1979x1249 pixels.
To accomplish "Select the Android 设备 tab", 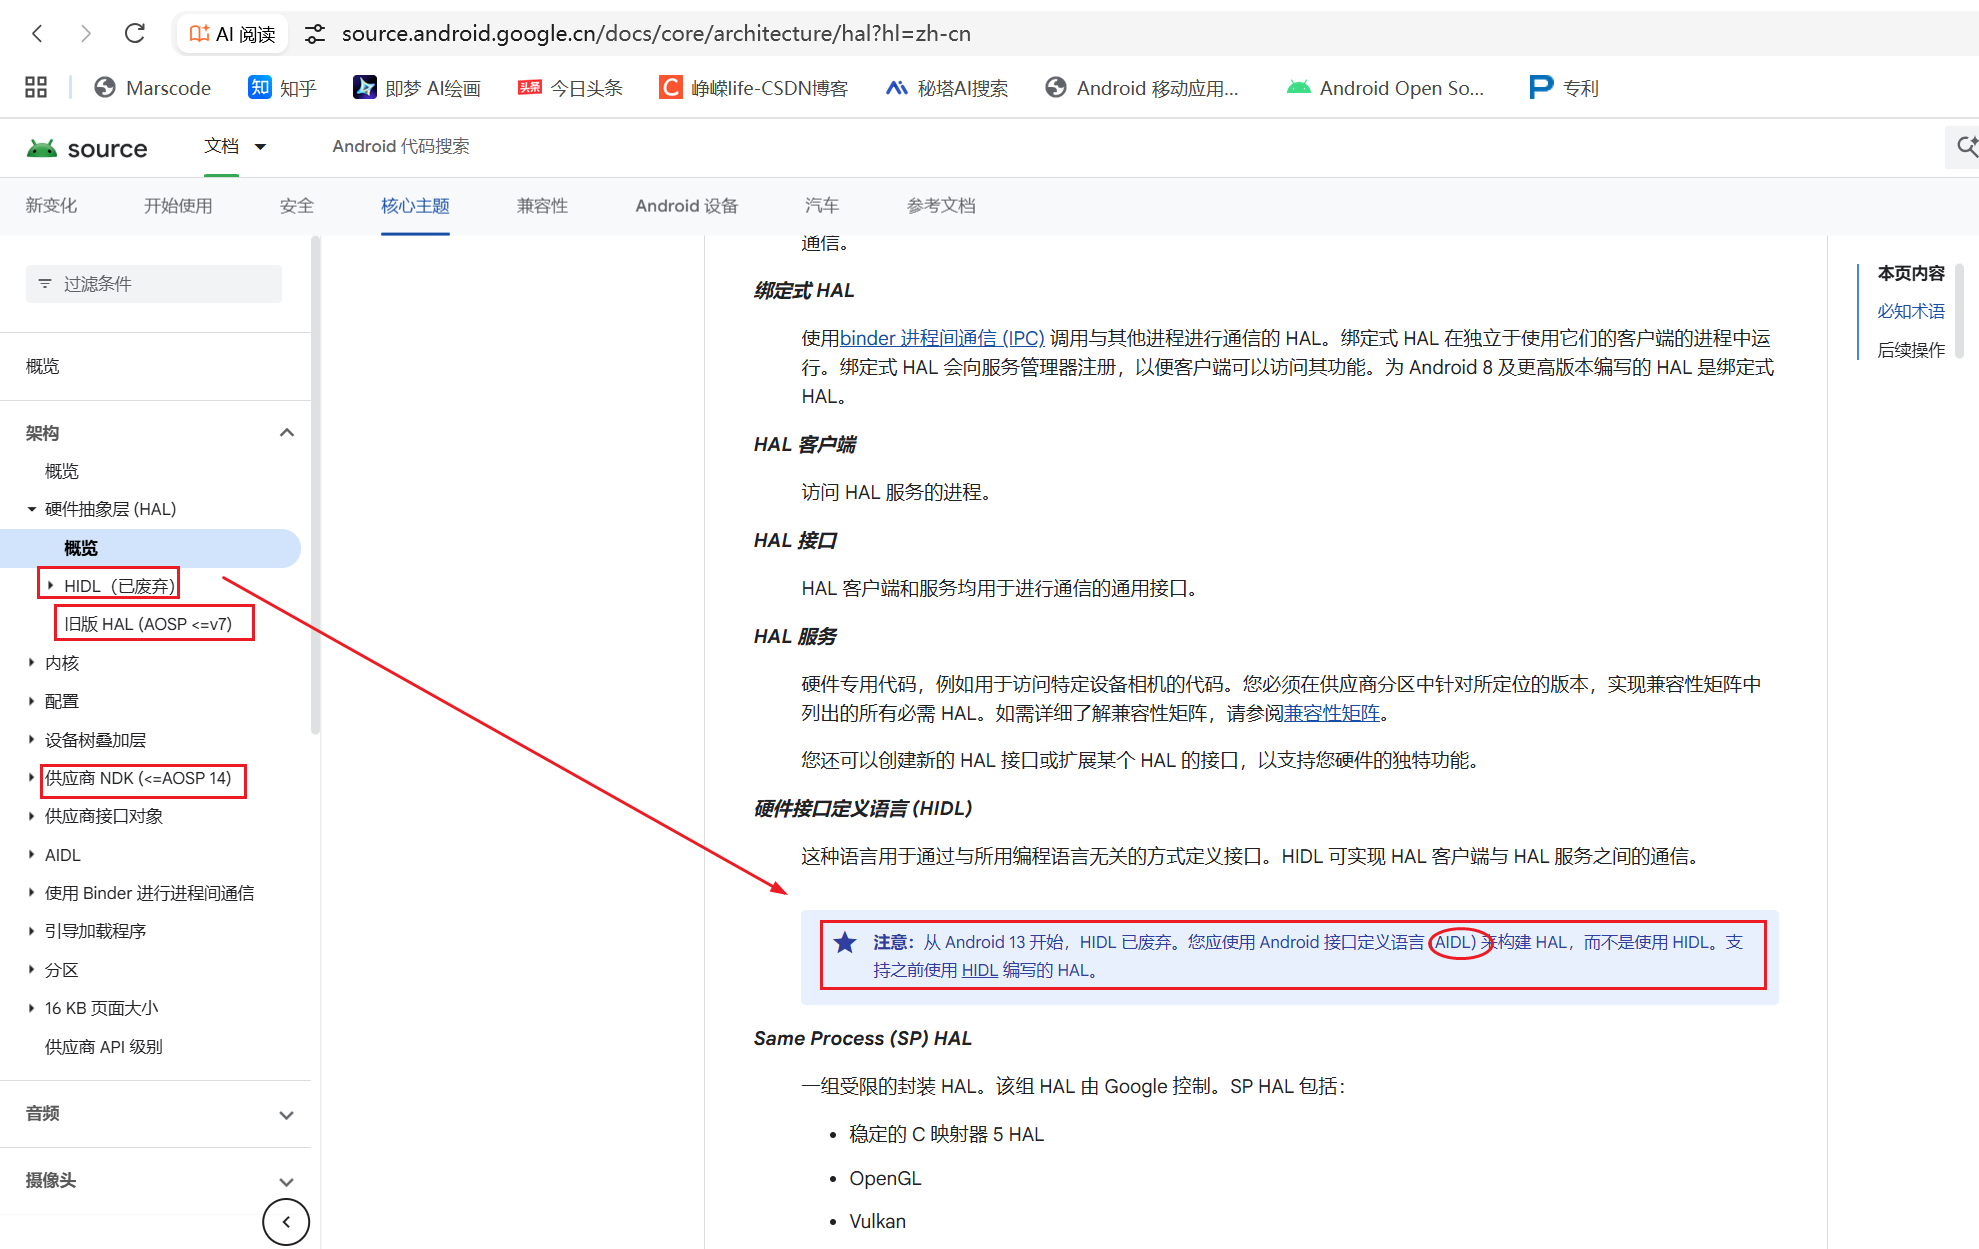I will click(x=686, y=206).
